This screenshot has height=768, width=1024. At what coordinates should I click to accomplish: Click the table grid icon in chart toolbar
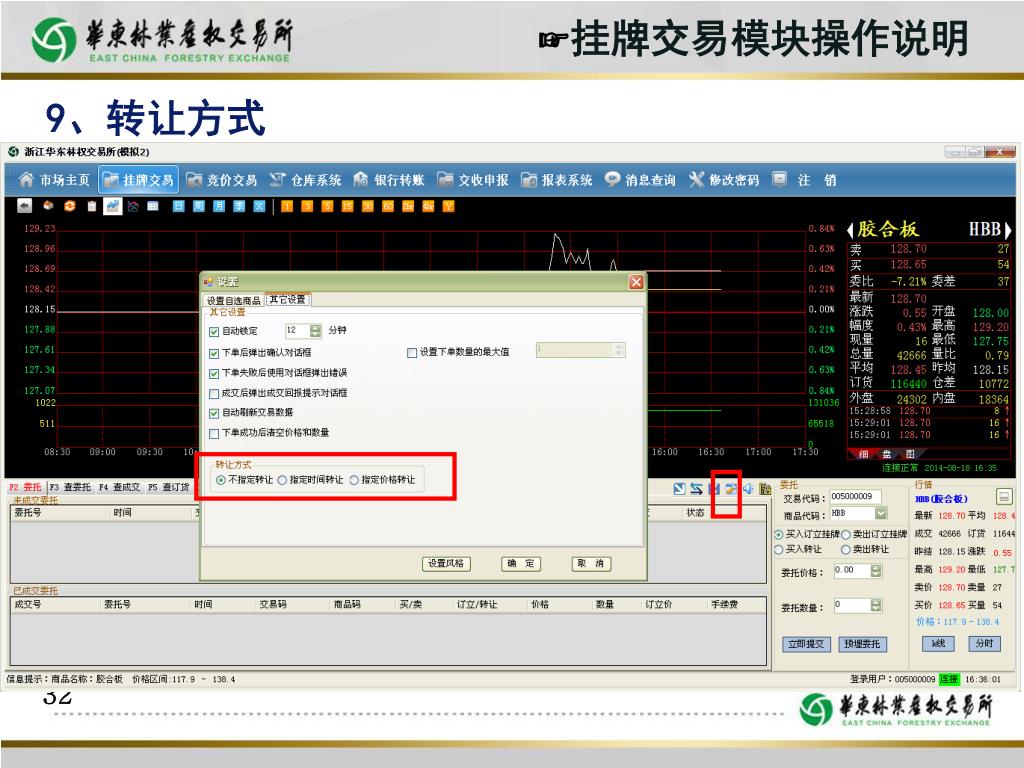[153, 206]
